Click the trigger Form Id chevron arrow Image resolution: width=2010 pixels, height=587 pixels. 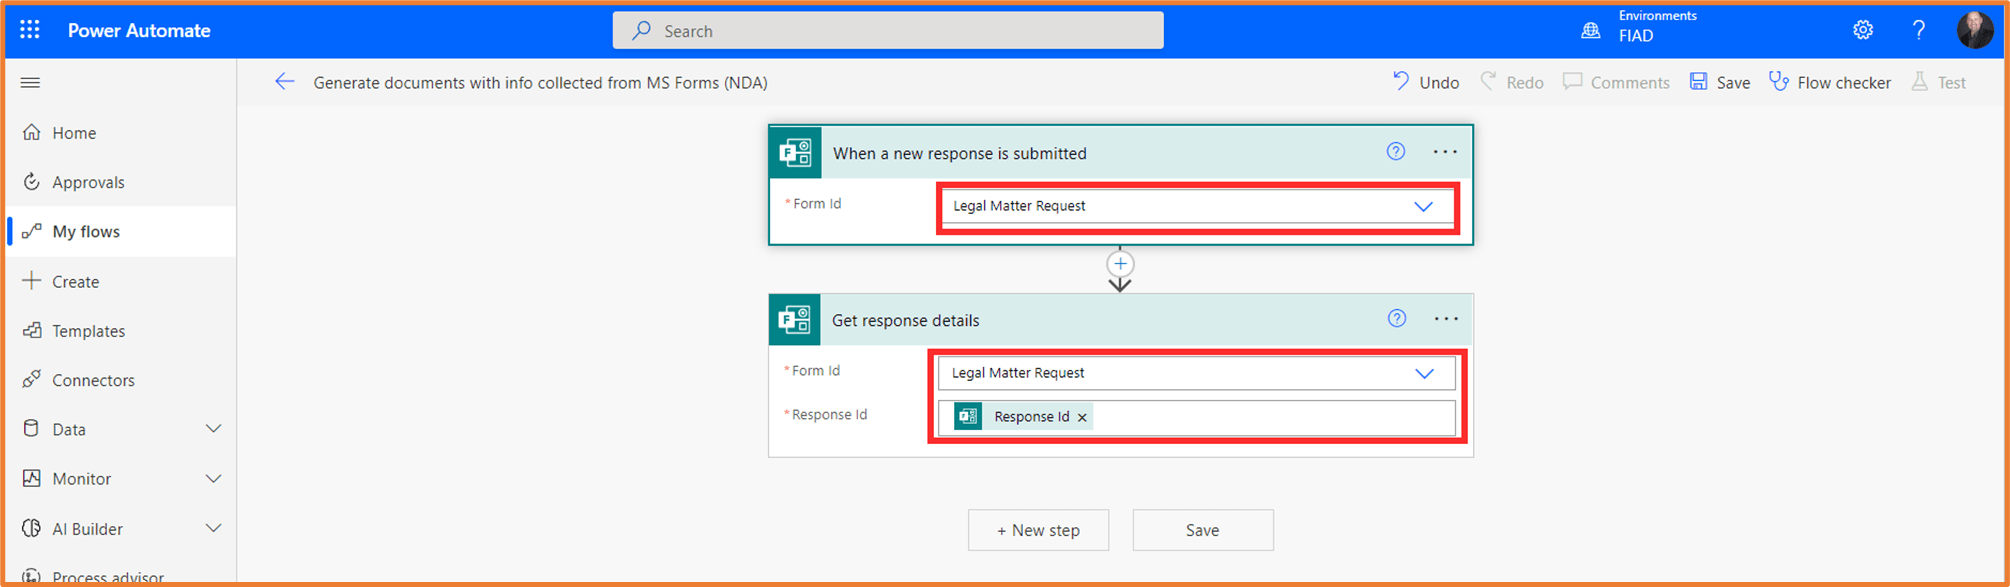point(1423,207)
